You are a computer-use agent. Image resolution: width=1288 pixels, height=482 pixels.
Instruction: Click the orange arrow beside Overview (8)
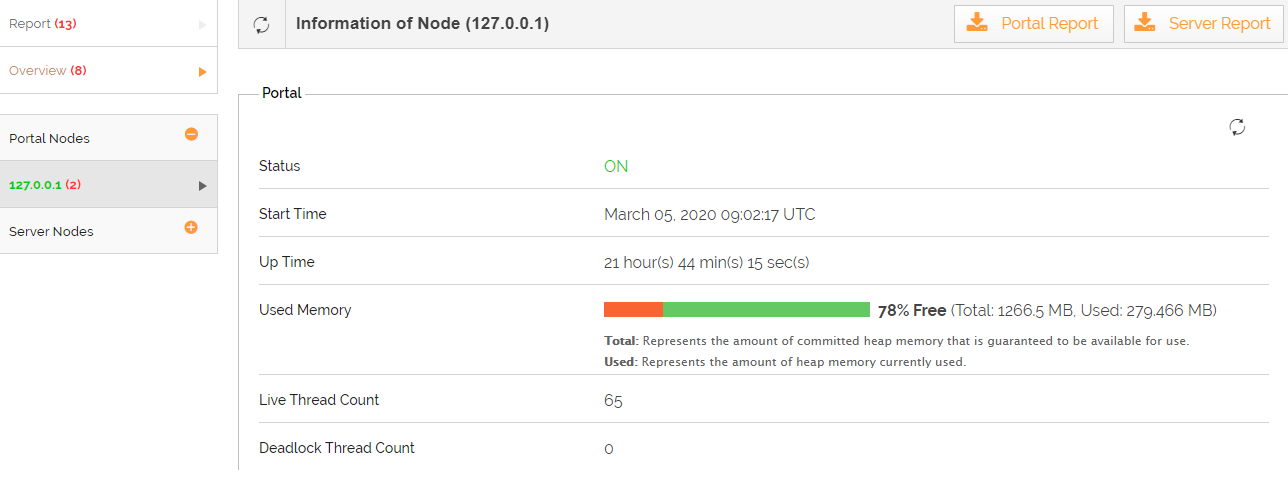(x=203, y=71)
